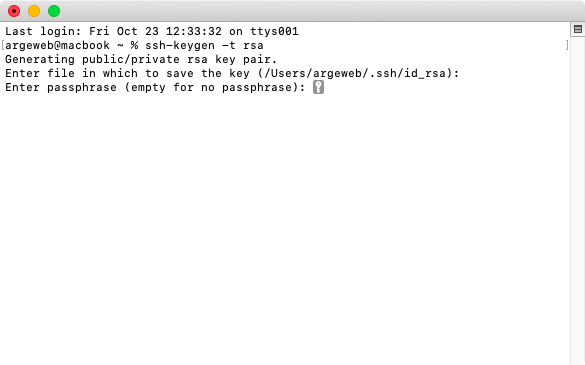Click the left bracket mark before argeweb@macbook
The image size is (585, 365).
tap(3, 45)
